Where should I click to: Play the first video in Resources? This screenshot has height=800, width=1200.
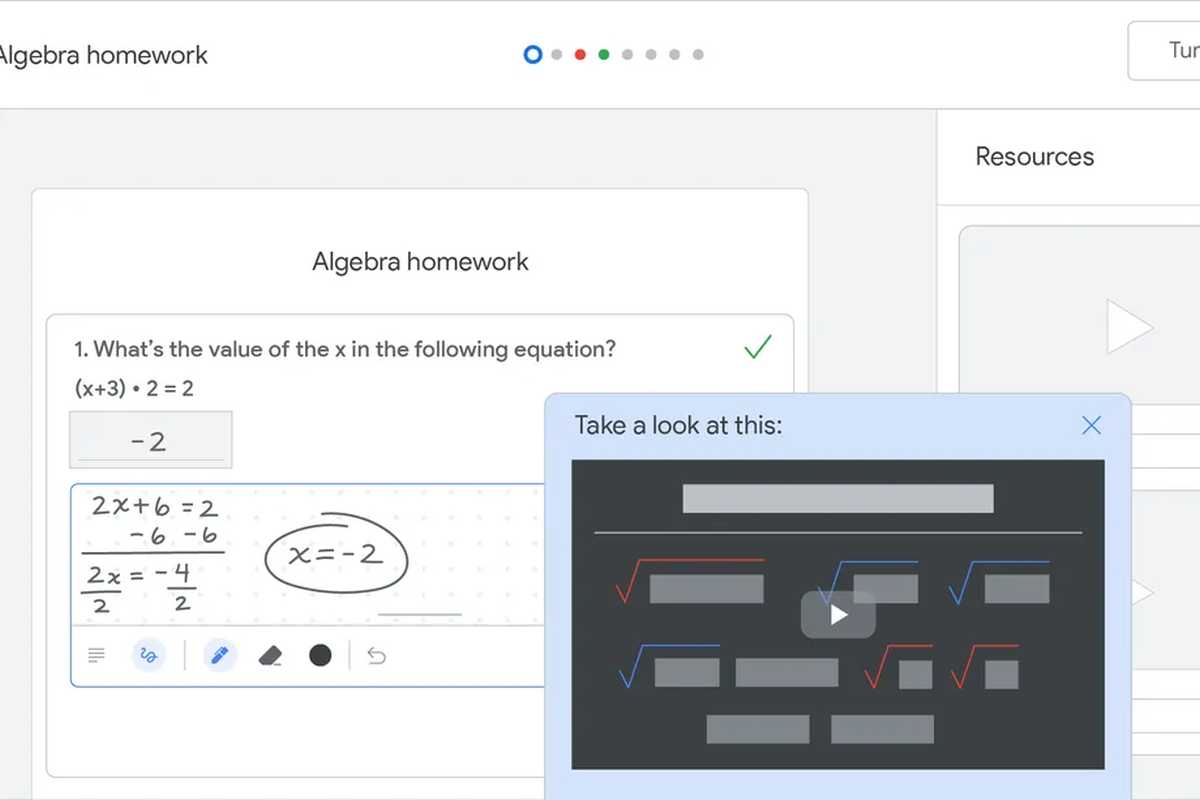click(1130, 326)
